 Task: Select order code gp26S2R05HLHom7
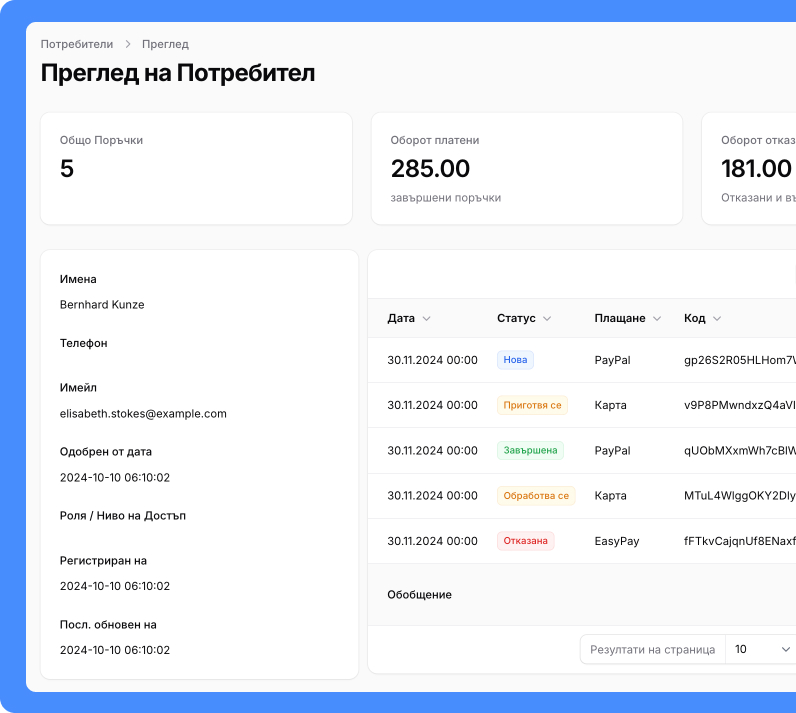740,360
